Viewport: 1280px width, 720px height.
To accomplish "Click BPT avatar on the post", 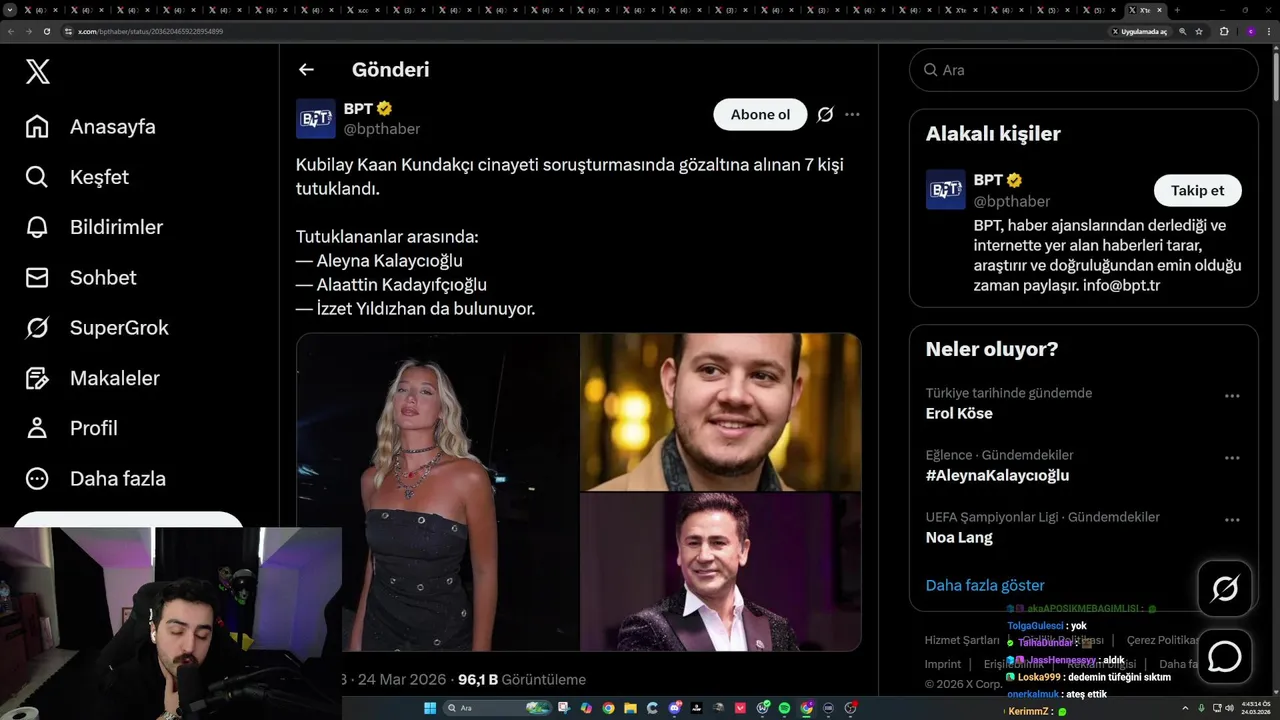I will coord(316,118).
